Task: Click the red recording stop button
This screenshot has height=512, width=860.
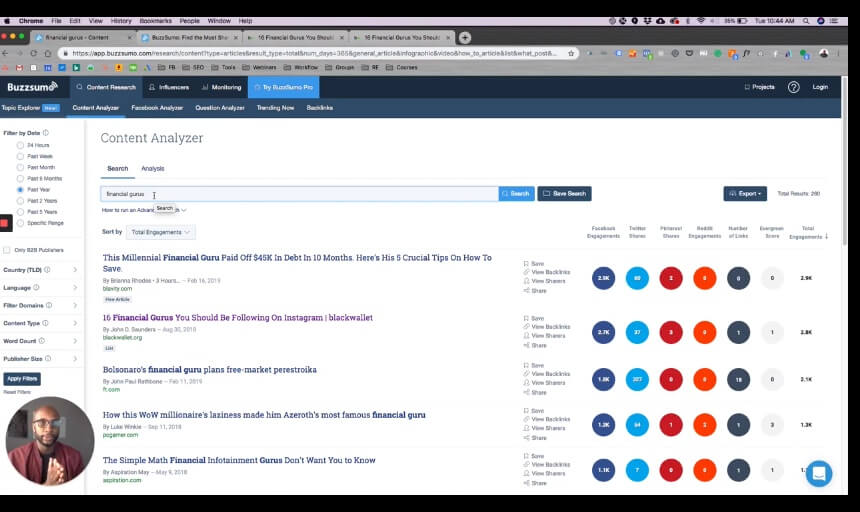Action: [5, 223]
